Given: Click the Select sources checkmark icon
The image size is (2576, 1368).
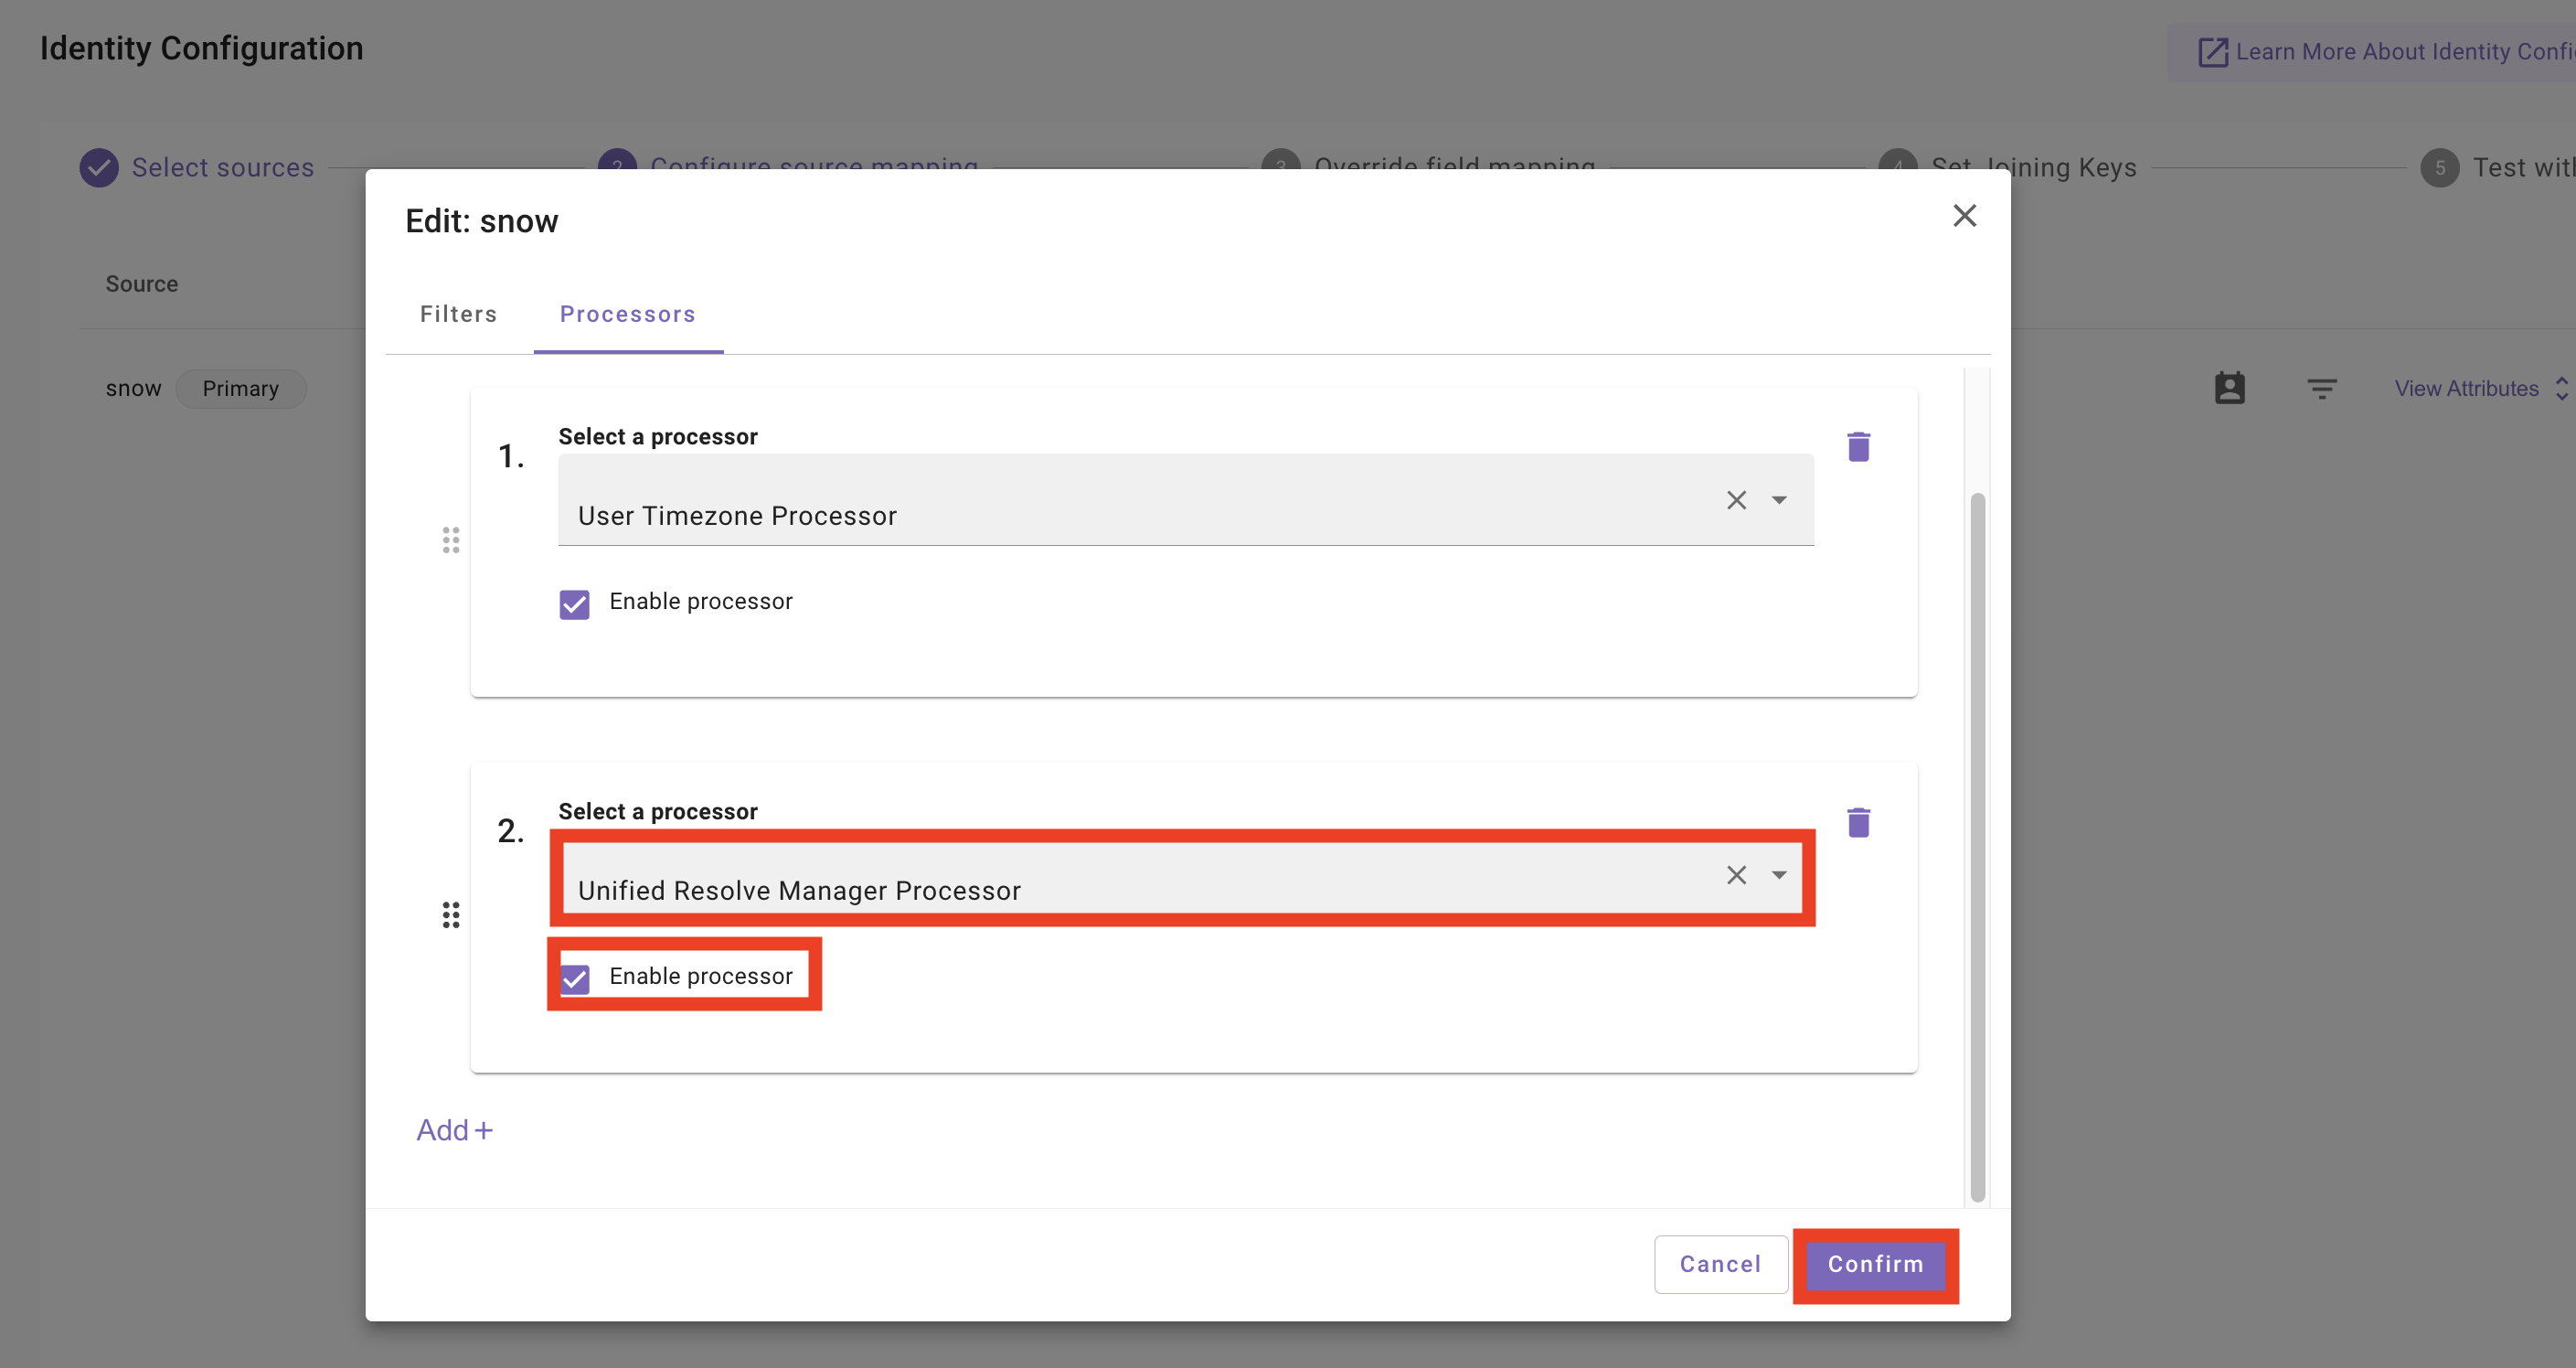Looking at the screenshot, I should click(x=99, y=168).
